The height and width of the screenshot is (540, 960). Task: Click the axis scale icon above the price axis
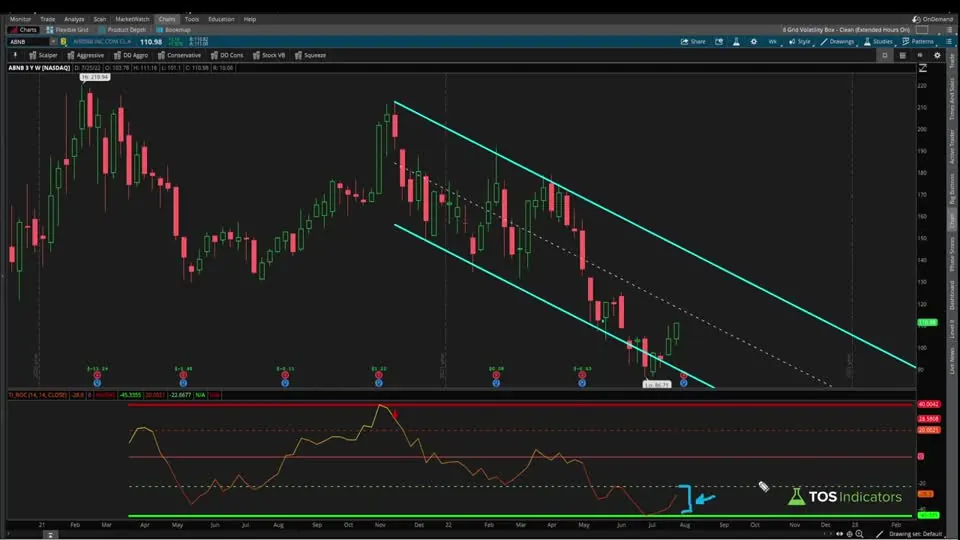[923, 68]
